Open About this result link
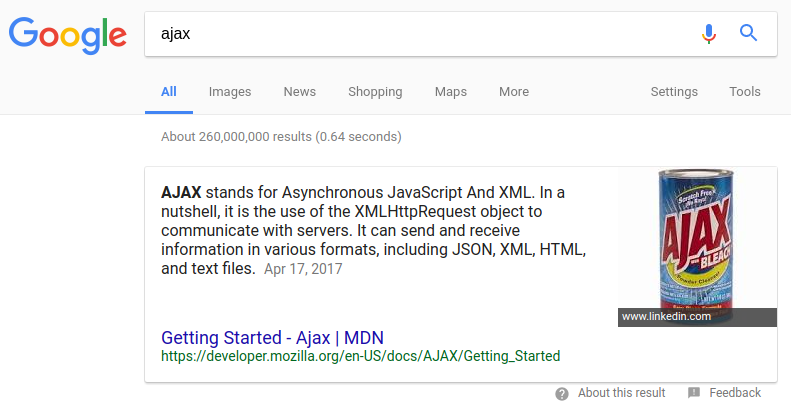The image size is (791, 411). coord(622,393)
